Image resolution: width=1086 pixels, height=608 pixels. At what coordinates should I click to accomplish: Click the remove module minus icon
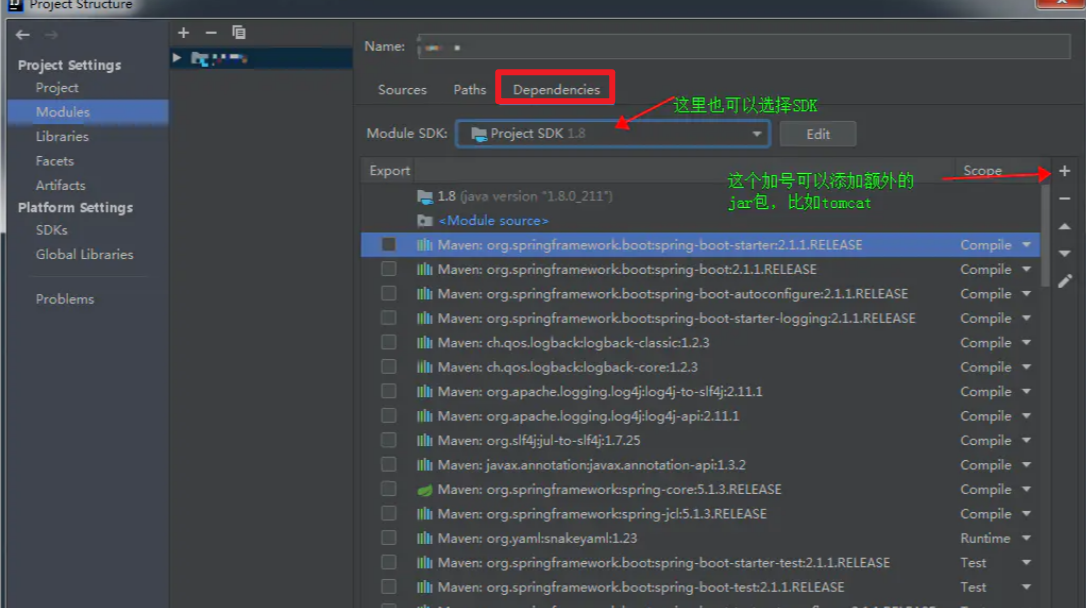pyautogui.click(x=209, y=32)
